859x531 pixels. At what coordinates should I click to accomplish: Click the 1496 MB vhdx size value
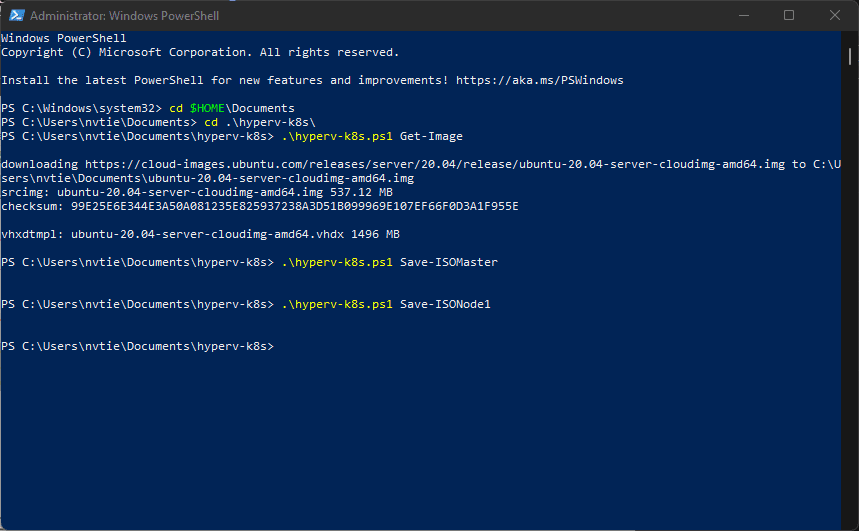pyautogui.click(x=375, y=235)
